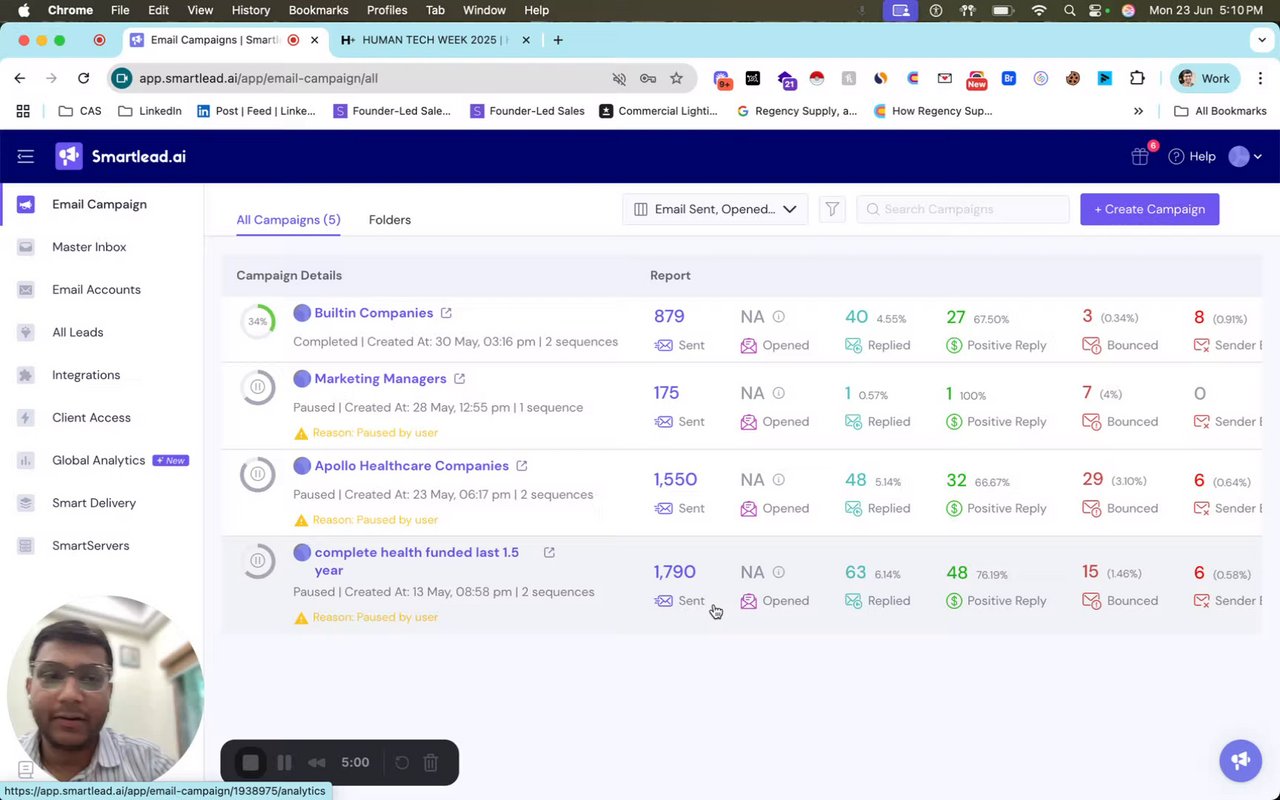
Task: Open Chrome Extensions puzzle icon
Action: [1137, 78]
